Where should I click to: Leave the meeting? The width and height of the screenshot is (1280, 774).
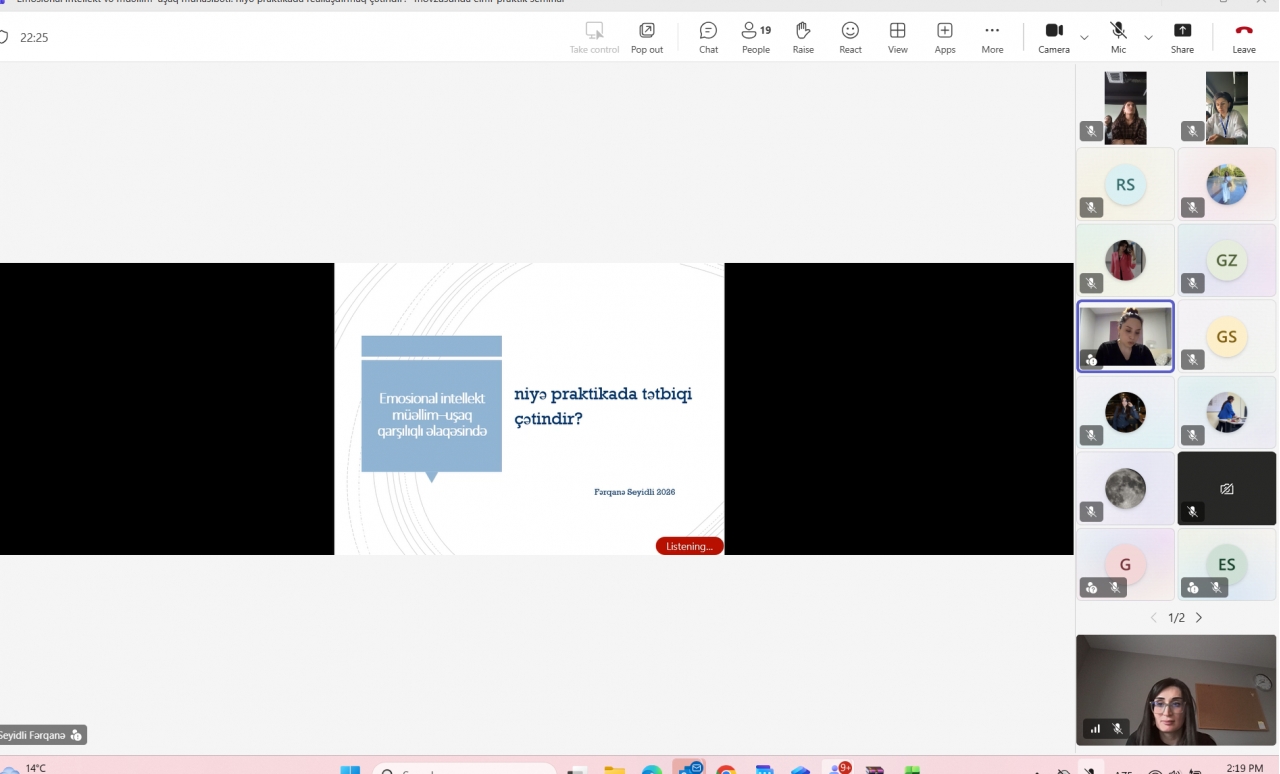coord(1244,37)
